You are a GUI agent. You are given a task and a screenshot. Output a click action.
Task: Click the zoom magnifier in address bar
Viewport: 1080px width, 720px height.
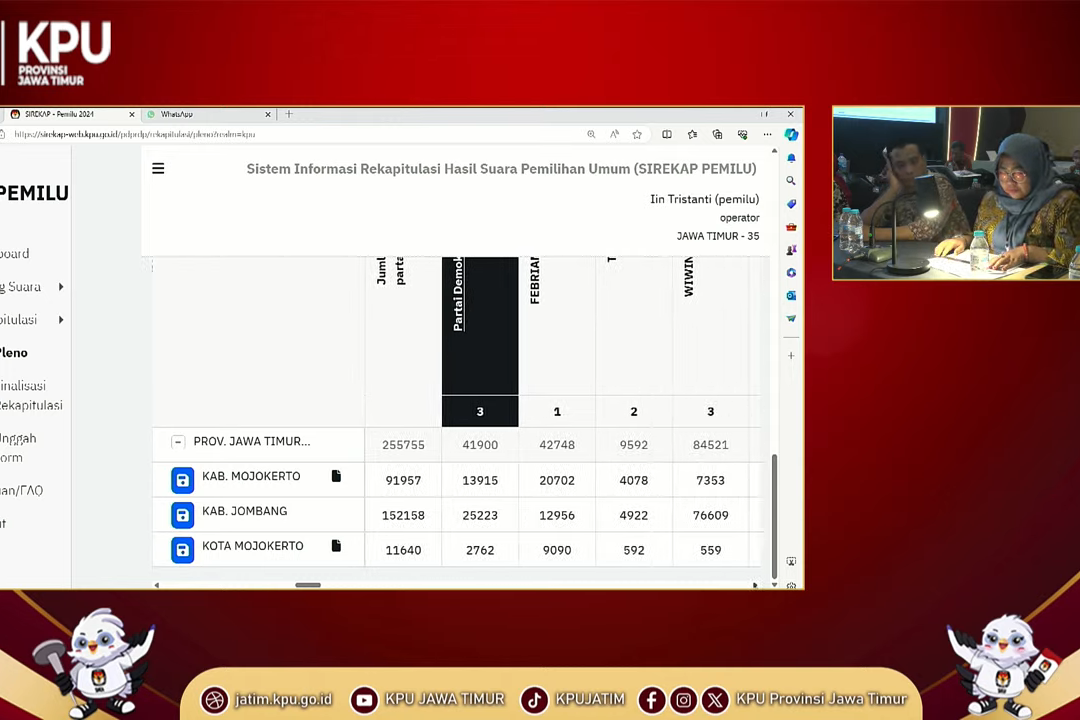coord(591,134)
